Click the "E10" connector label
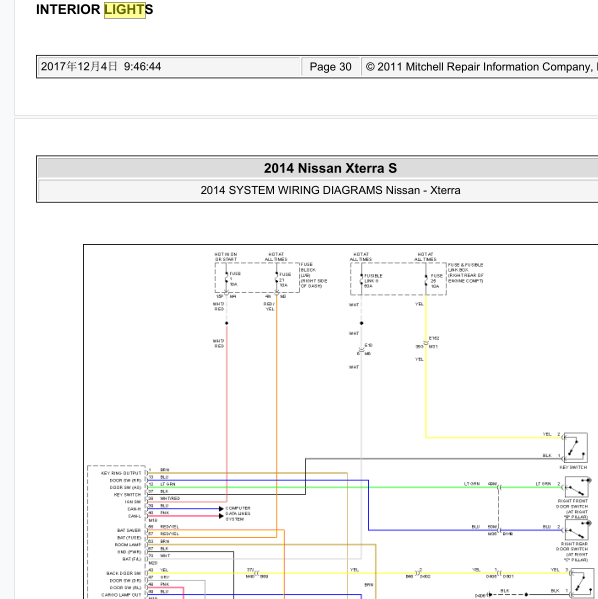 click(x=368, y=345)
